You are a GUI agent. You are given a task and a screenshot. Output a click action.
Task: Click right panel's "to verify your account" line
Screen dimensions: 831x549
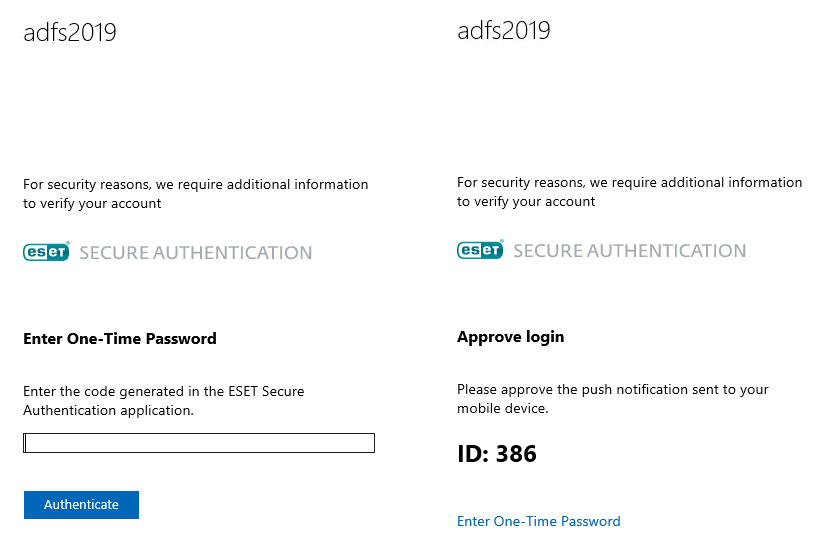(x=526, y=201)
